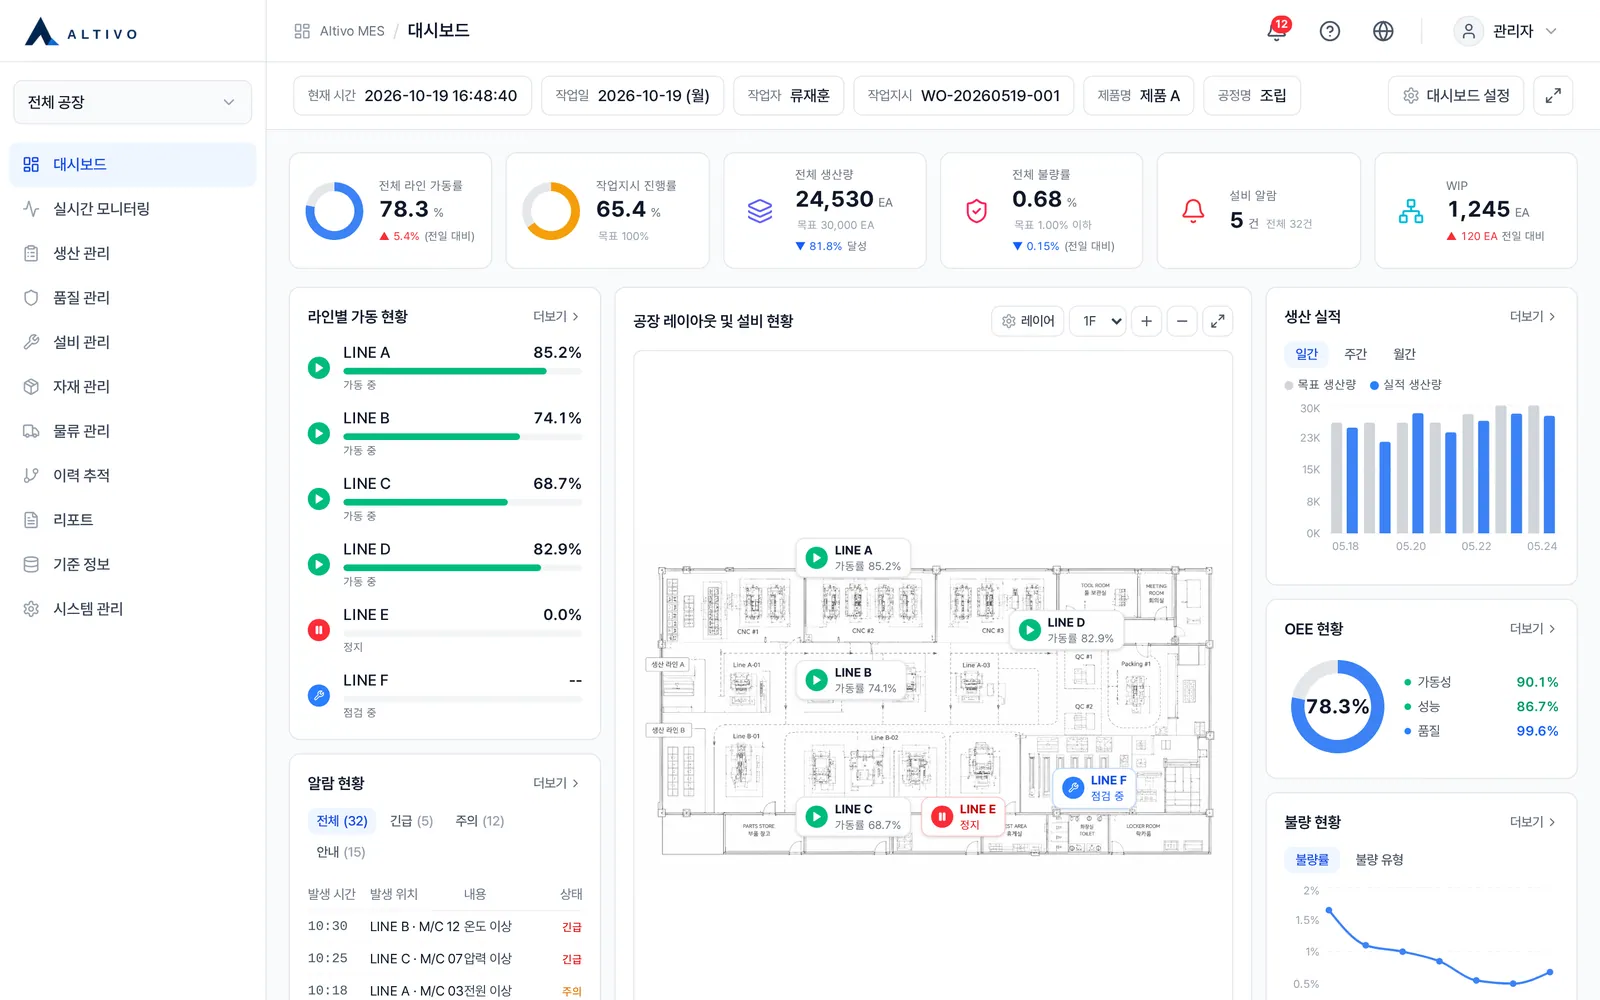Filter alarms by 주의 (12) tab
The image size is (1600, 1000).
tap(479, 821)
